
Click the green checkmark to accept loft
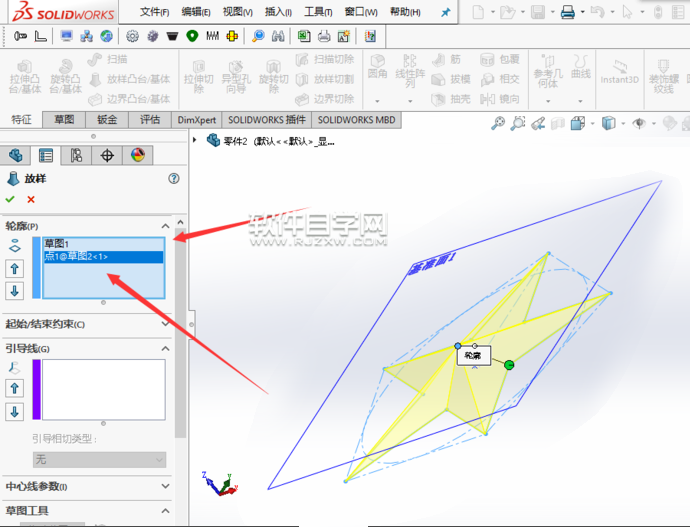(x=11, y=199)
